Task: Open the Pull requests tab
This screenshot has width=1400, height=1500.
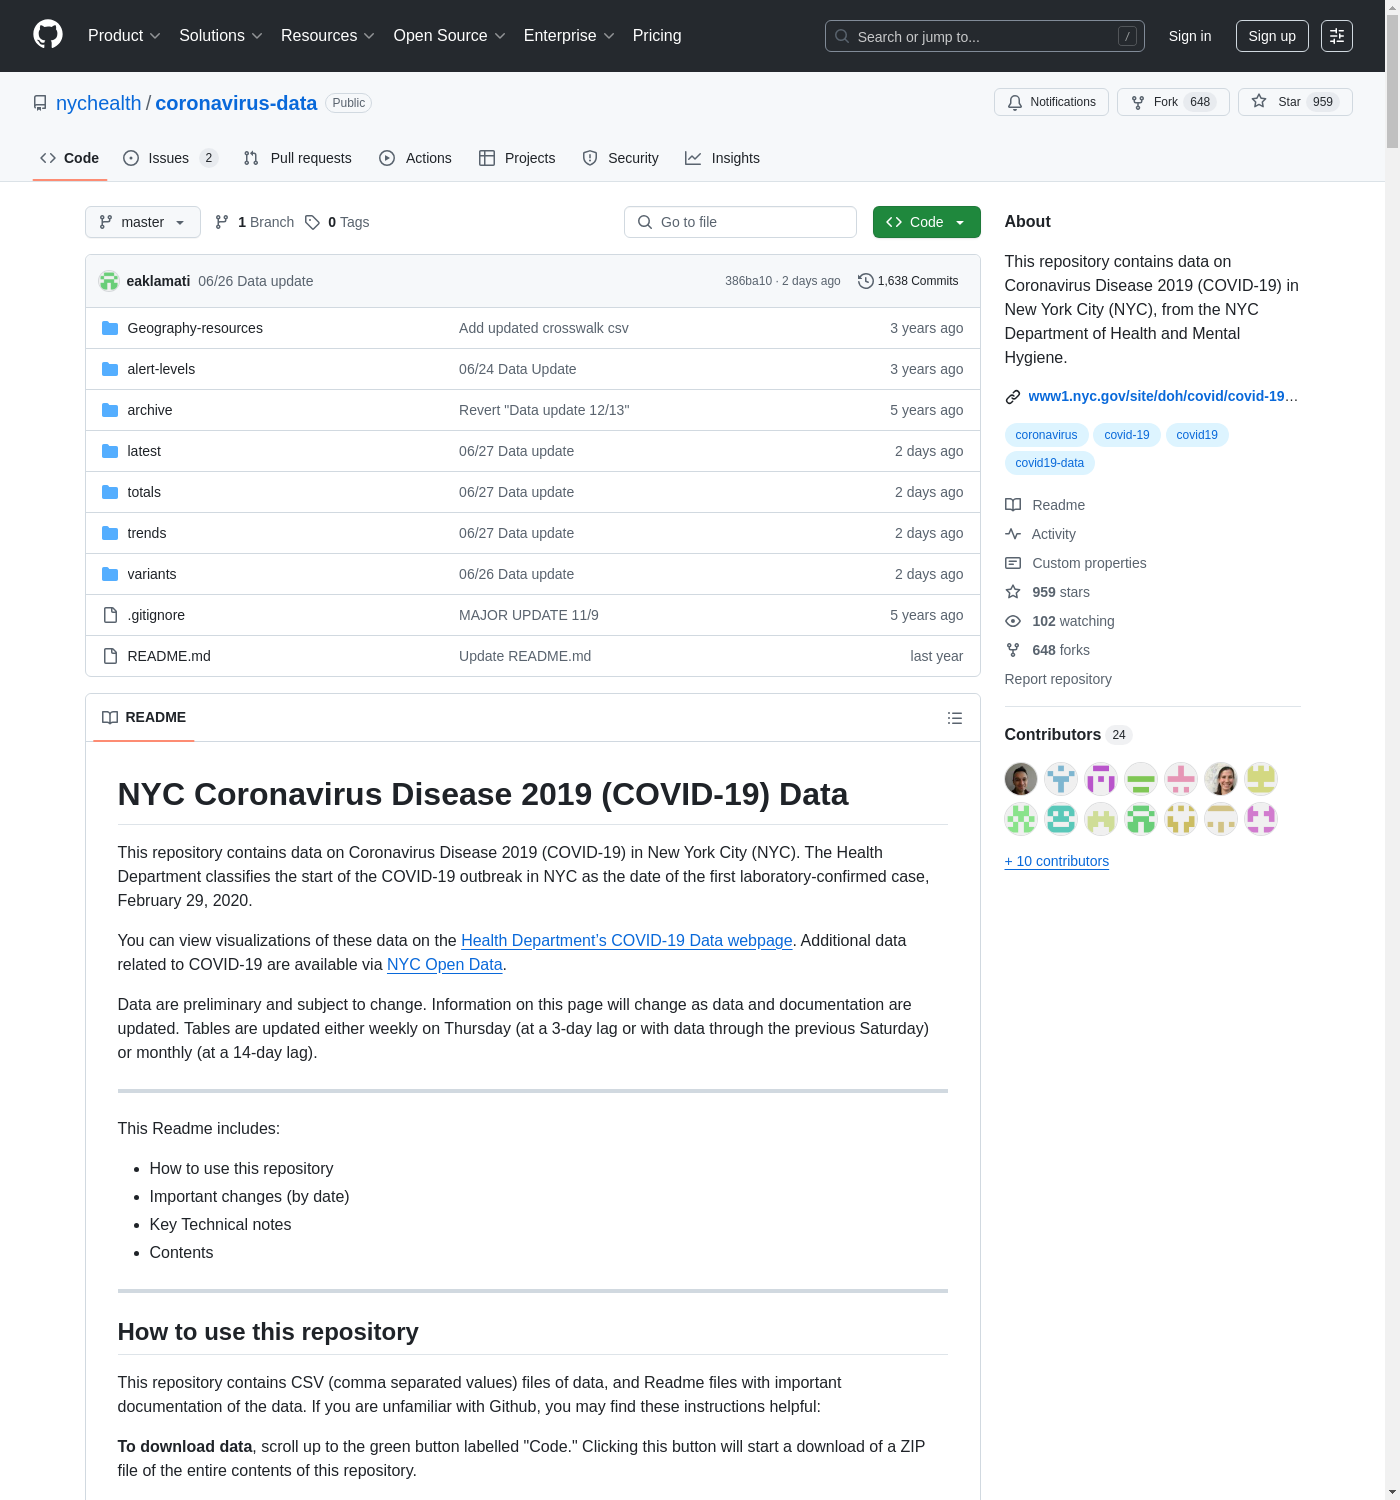Action: click(298, 158)
